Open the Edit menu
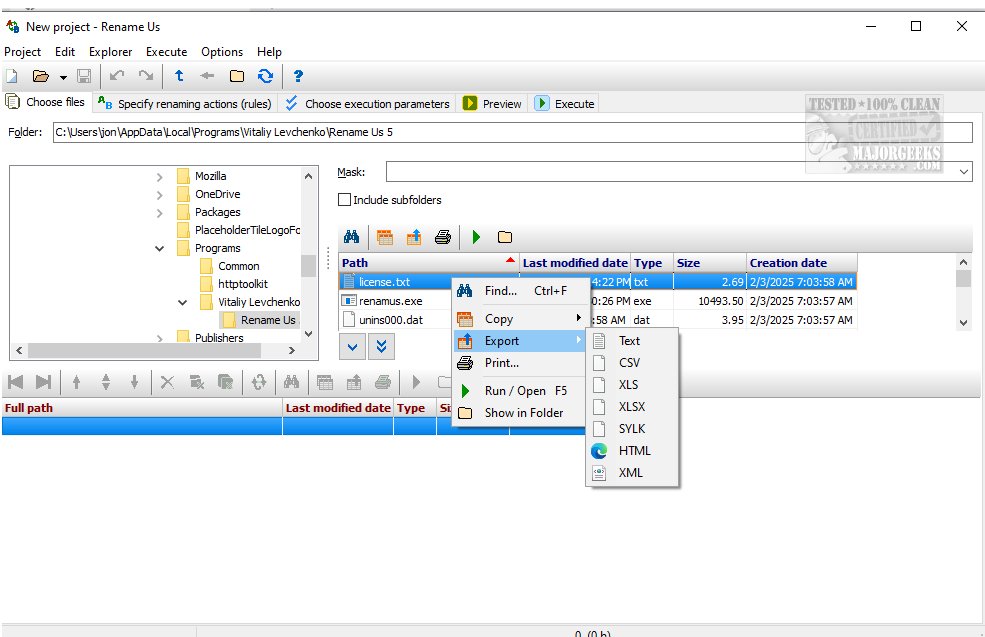This screenshot has width=985, height=637. coord(65,52)
